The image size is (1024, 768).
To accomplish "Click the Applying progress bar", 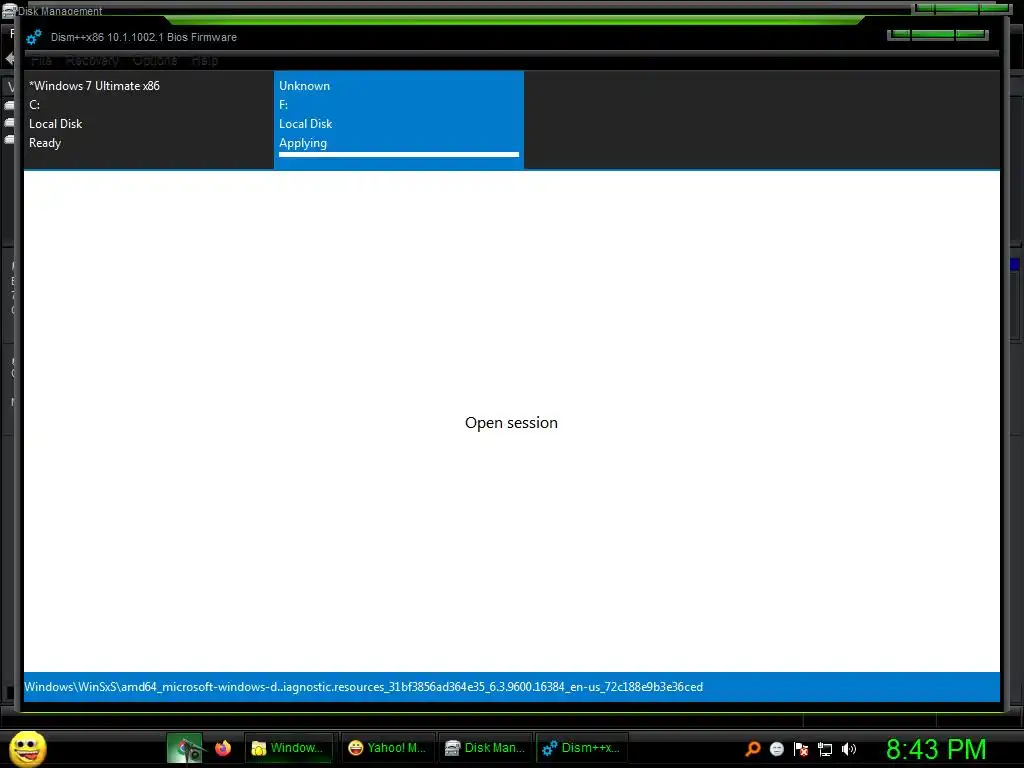I will tap(399, 155).
